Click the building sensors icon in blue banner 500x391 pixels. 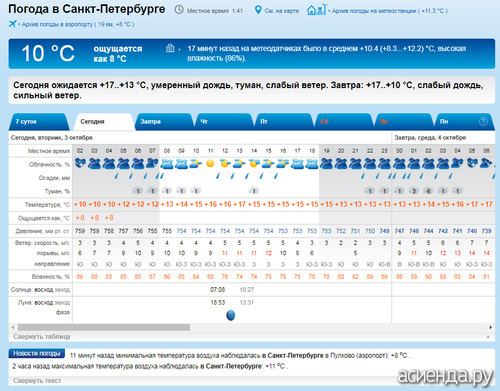point(170,48)
